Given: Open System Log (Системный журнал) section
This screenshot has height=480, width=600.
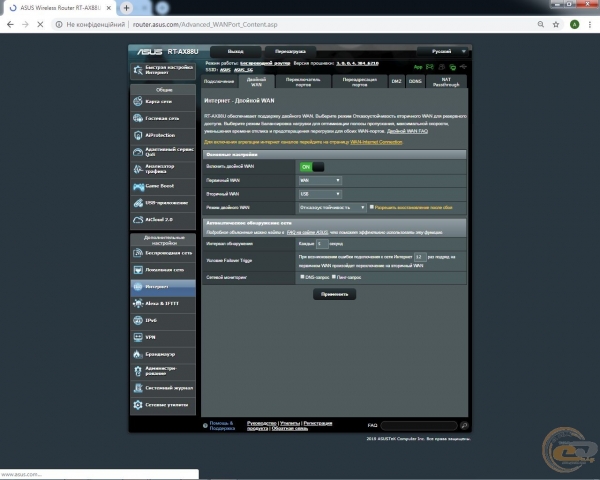Looking at the screenshot, I should 163,388.
